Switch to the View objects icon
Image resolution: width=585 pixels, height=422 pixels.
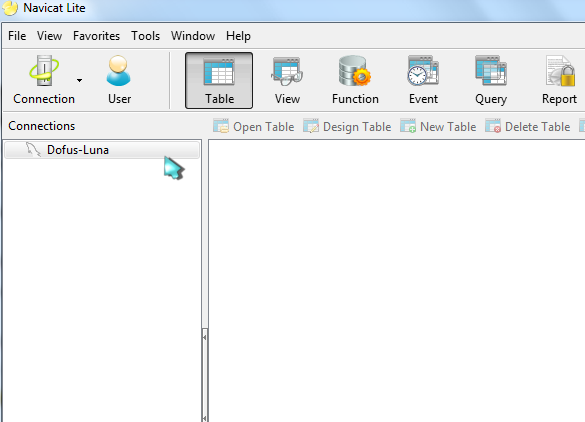click(287, 80)
